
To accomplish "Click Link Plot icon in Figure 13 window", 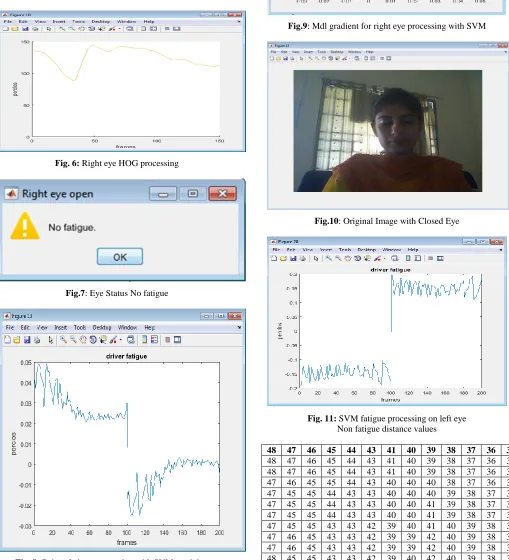I will [x=131, y=340].
